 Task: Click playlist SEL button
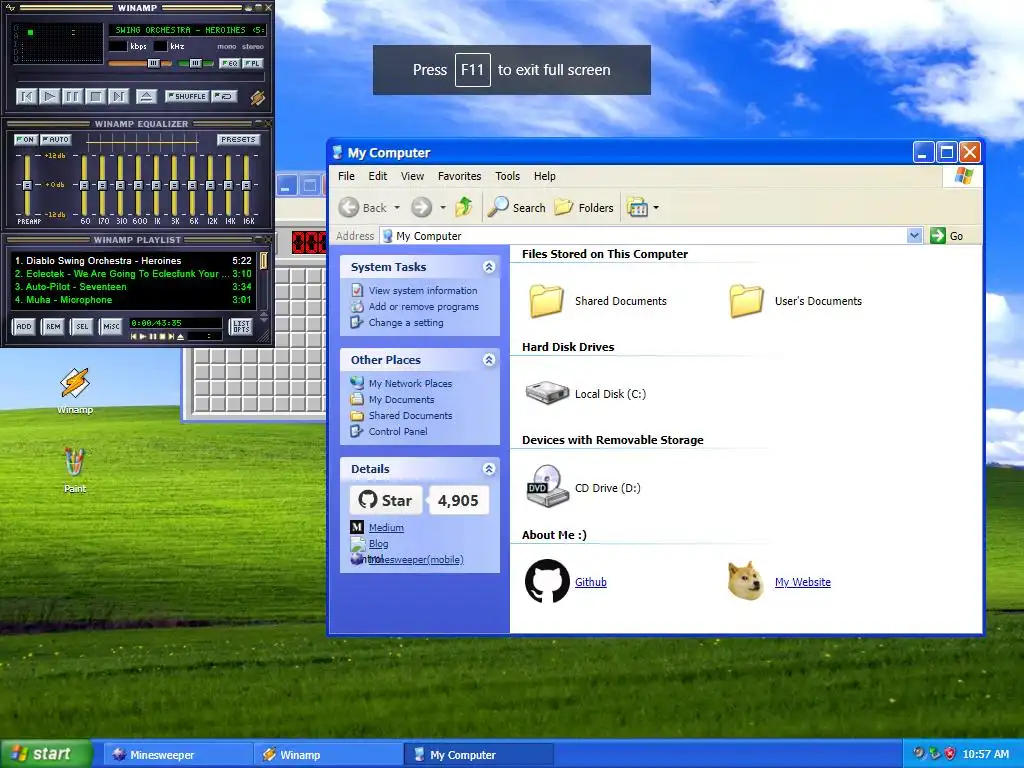pyautogui.click(x=82, y=327)
